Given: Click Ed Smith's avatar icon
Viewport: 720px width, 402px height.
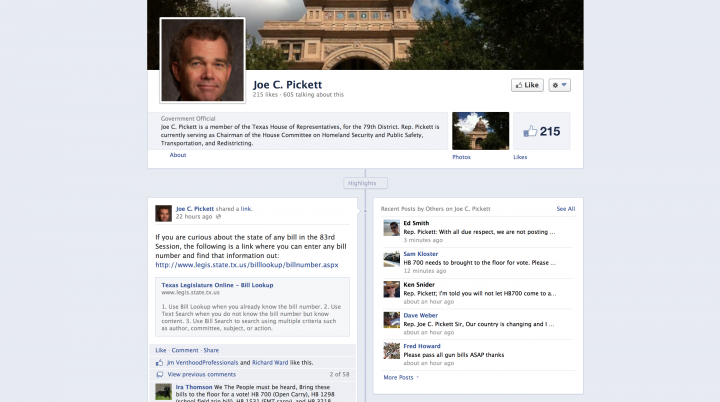Looking at the screenshot, I should click(391, 228).
